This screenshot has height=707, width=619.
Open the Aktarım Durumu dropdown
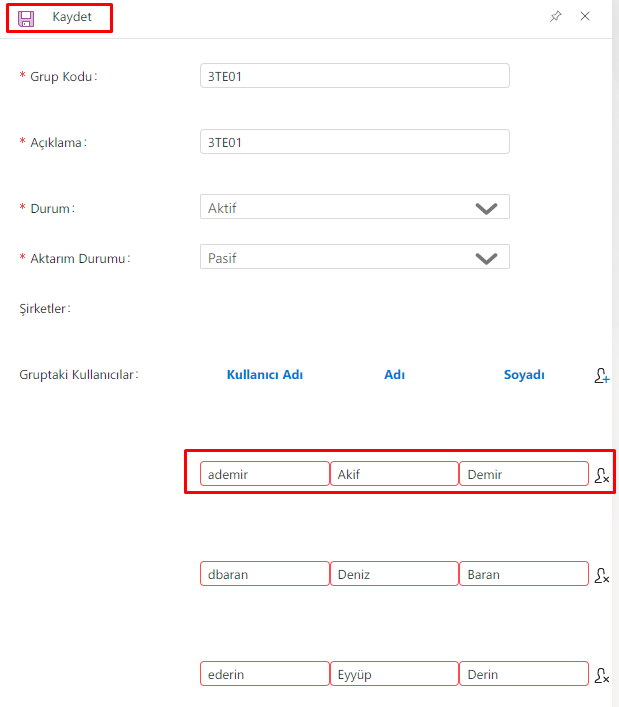[486, 258]
